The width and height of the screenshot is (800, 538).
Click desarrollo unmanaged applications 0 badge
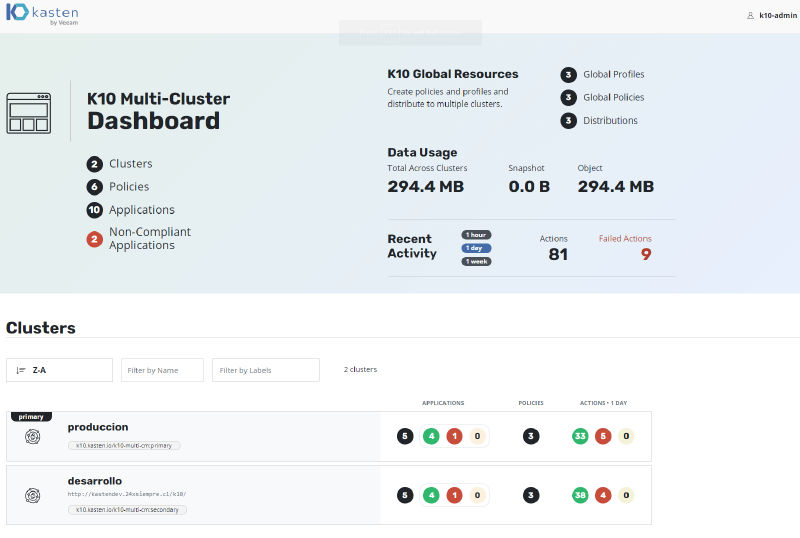coord(478,495)
